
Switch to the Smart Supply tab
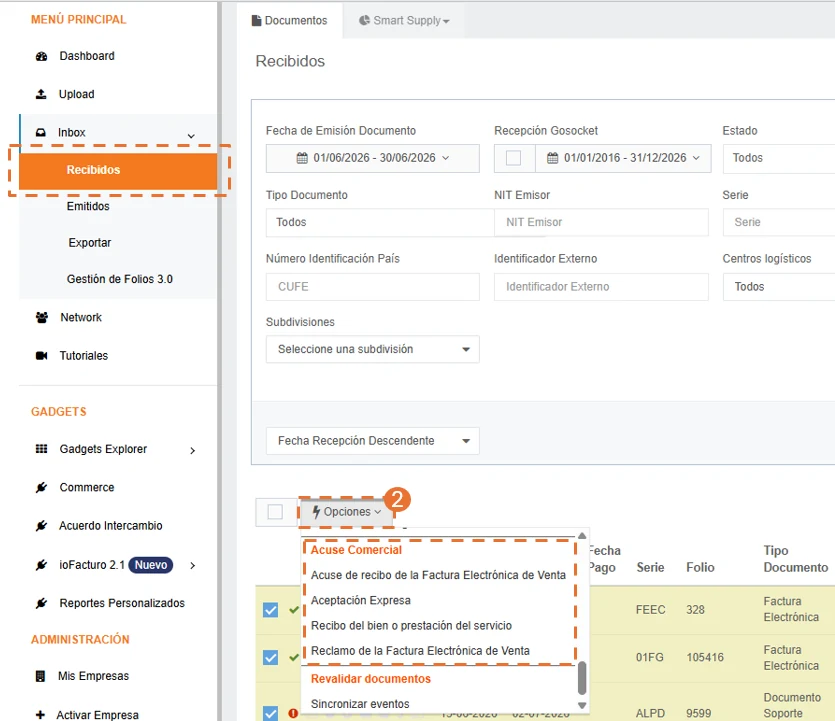(404, 20)
